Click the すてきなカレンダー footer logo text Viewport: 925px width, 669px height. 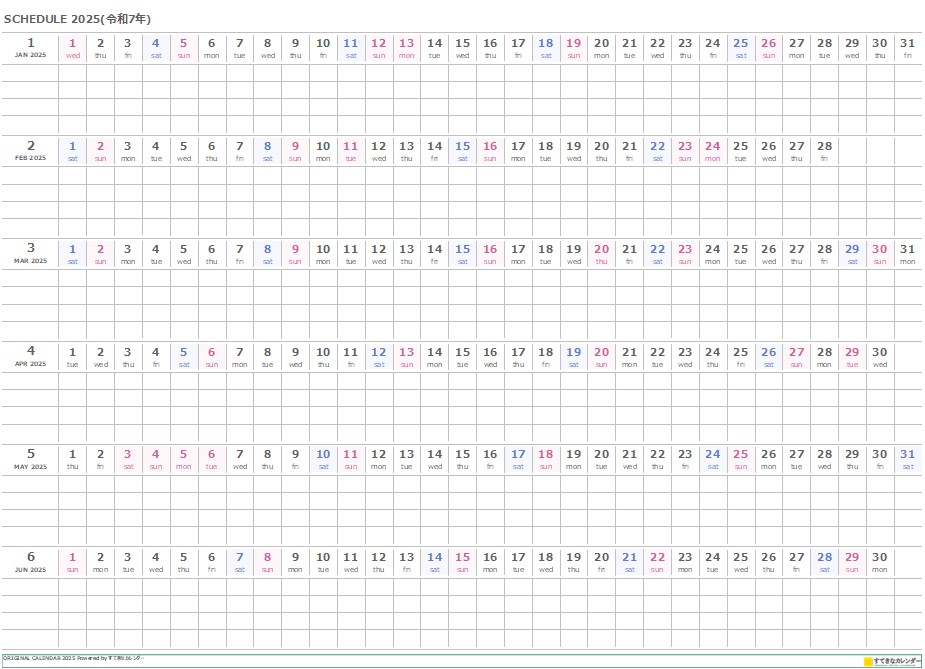[896, 661]
